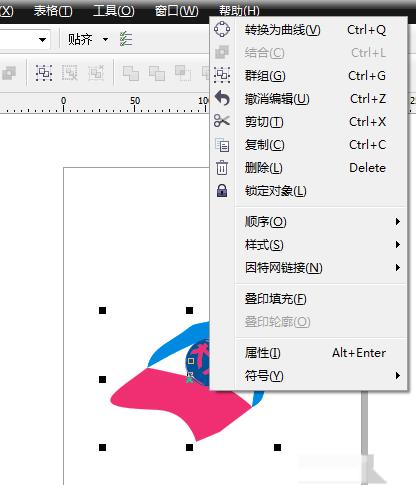Select 删除(L) menu entry
Image resolution: width=416 pixels, height=485 pixels.
[x=308, y=168]
